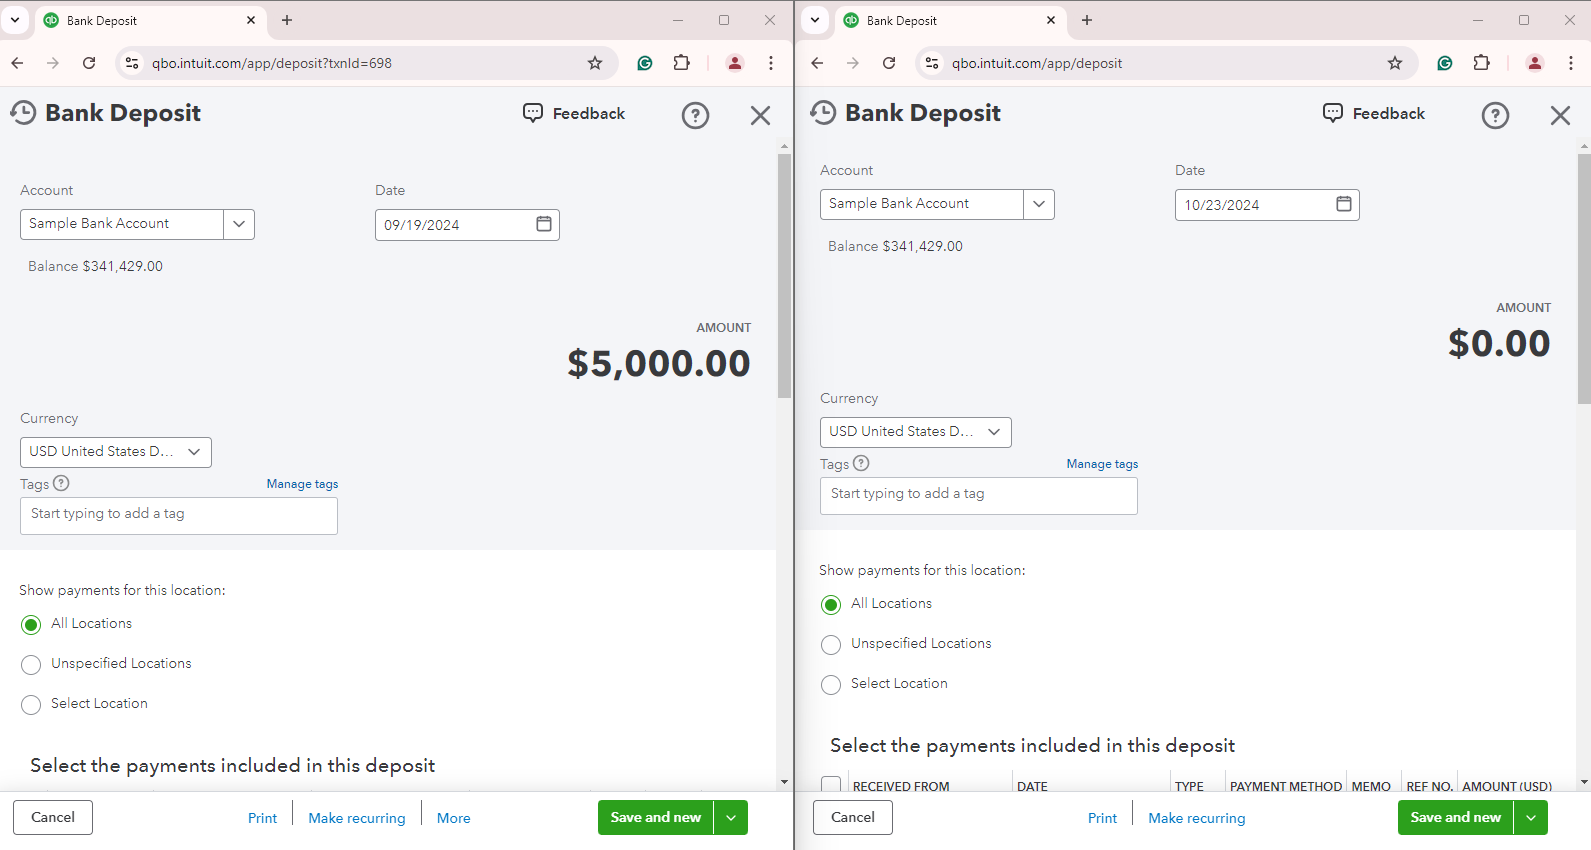1591x850 pixels.
Task: Click Feedback speech bubble icon in left window
Action: [x=533, y=113]
